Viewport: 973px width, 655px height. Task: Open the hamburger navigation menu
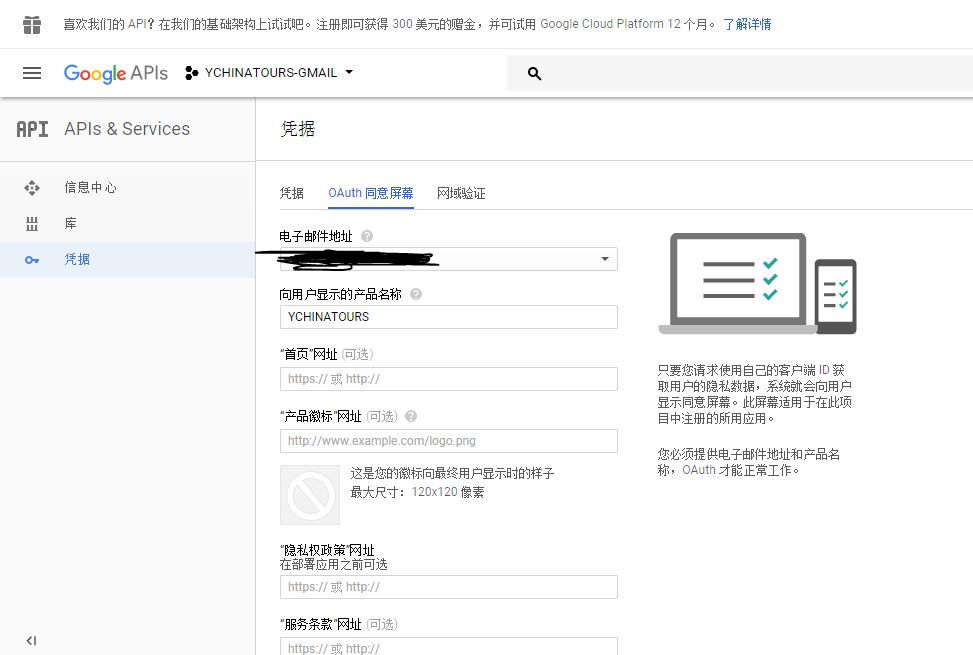pos(32,73)
